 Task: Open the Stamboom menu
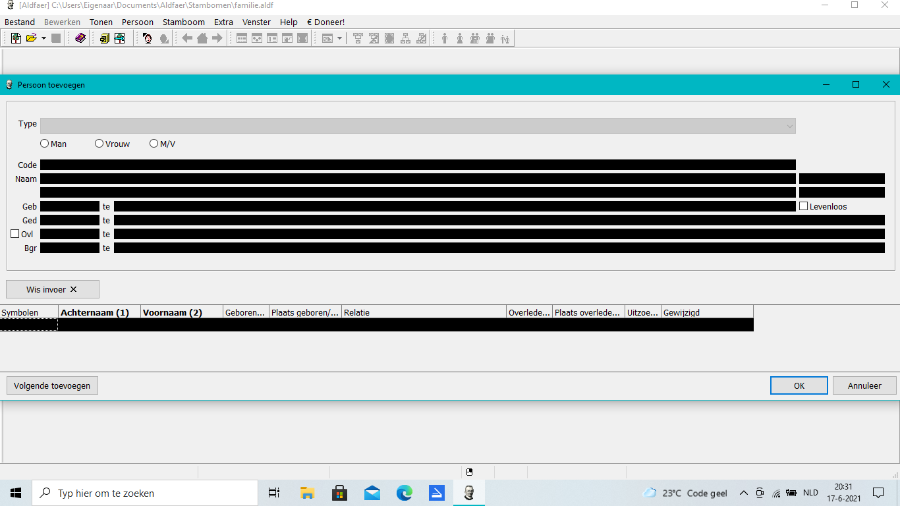click(x=183, y=21)
